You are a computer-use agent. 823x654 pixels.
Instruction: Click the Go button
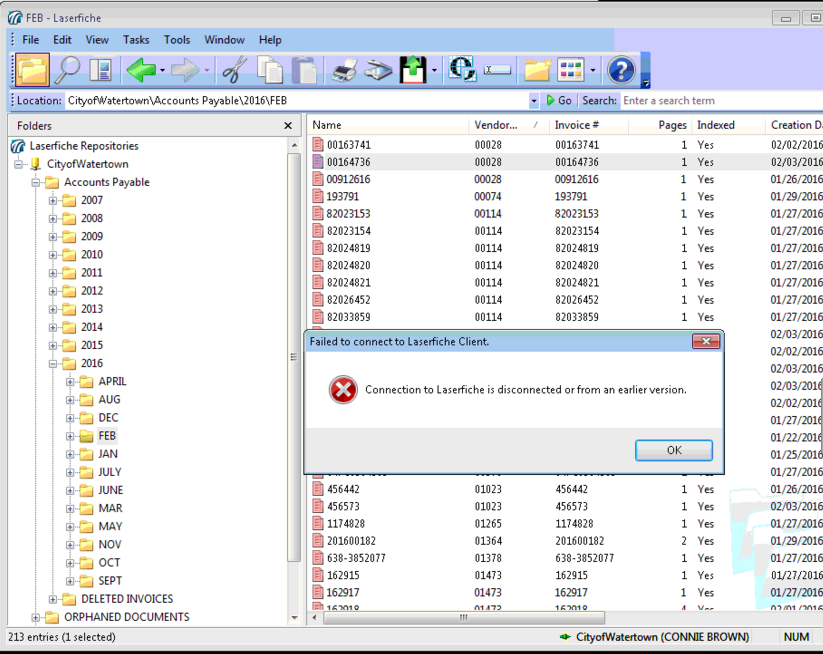[559, 100]
